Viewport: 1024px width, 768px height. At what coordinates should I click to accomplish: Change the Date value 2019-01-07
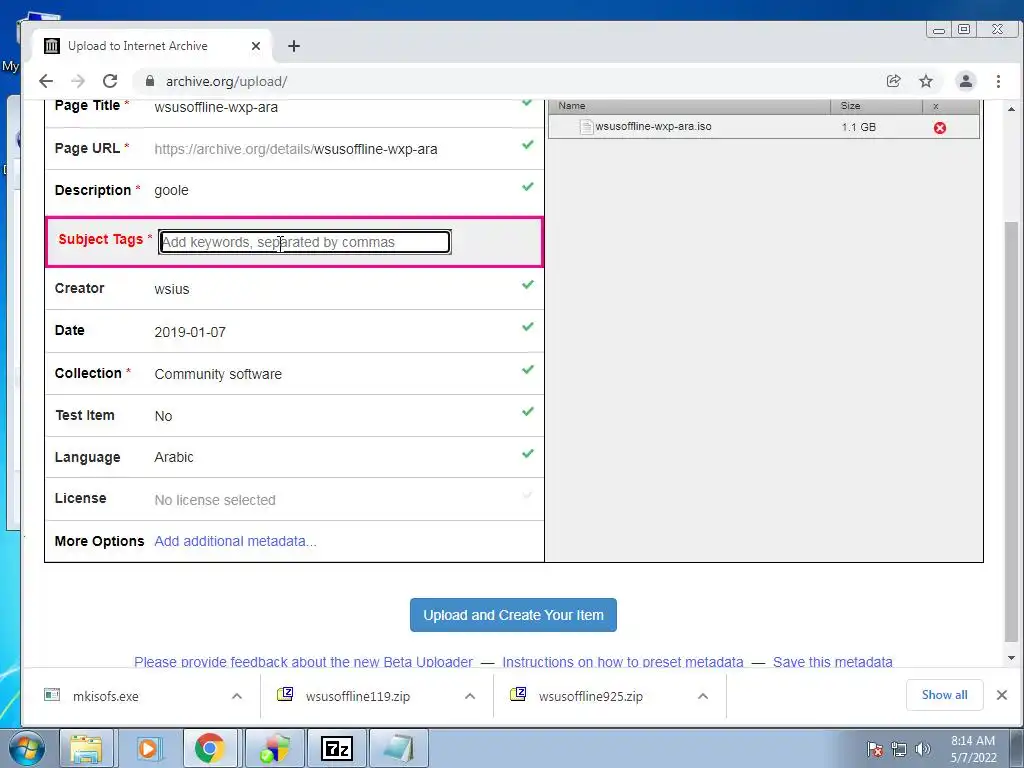click(190, 332)
